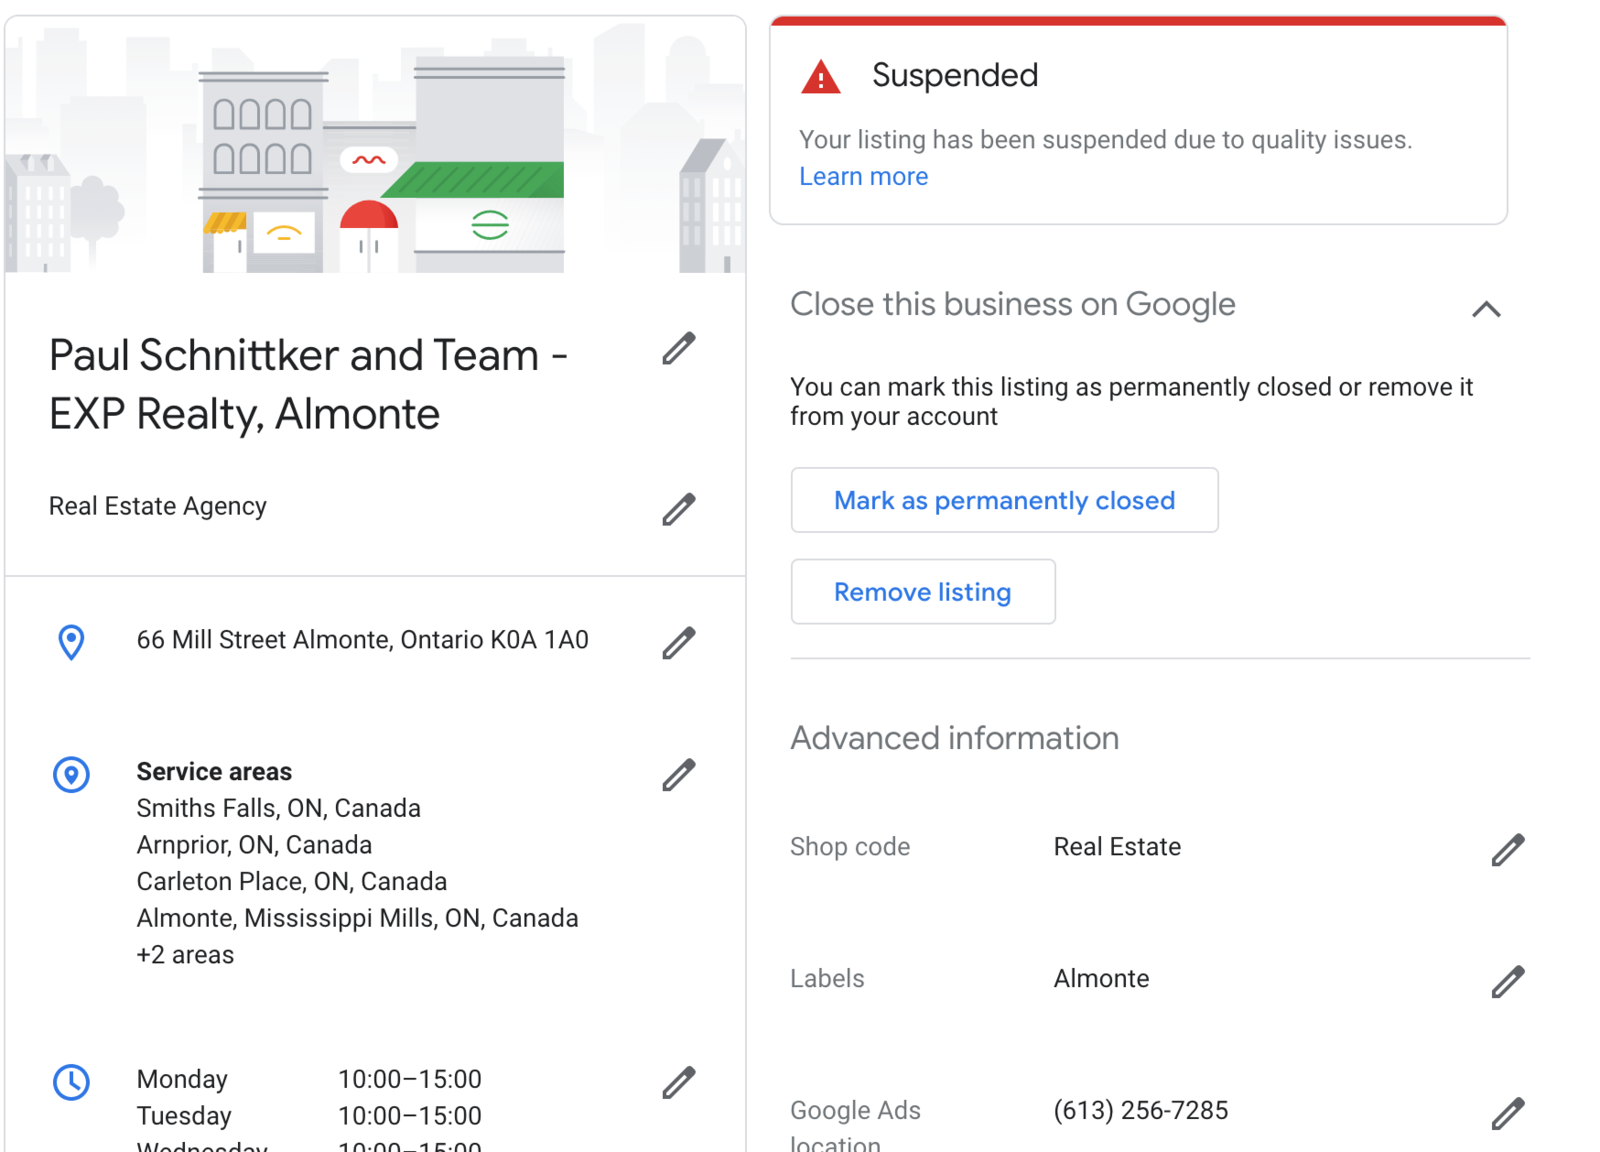Click the Tuesday hours 10:00–15:00
The image size is (1600, 1152).
409,1115
